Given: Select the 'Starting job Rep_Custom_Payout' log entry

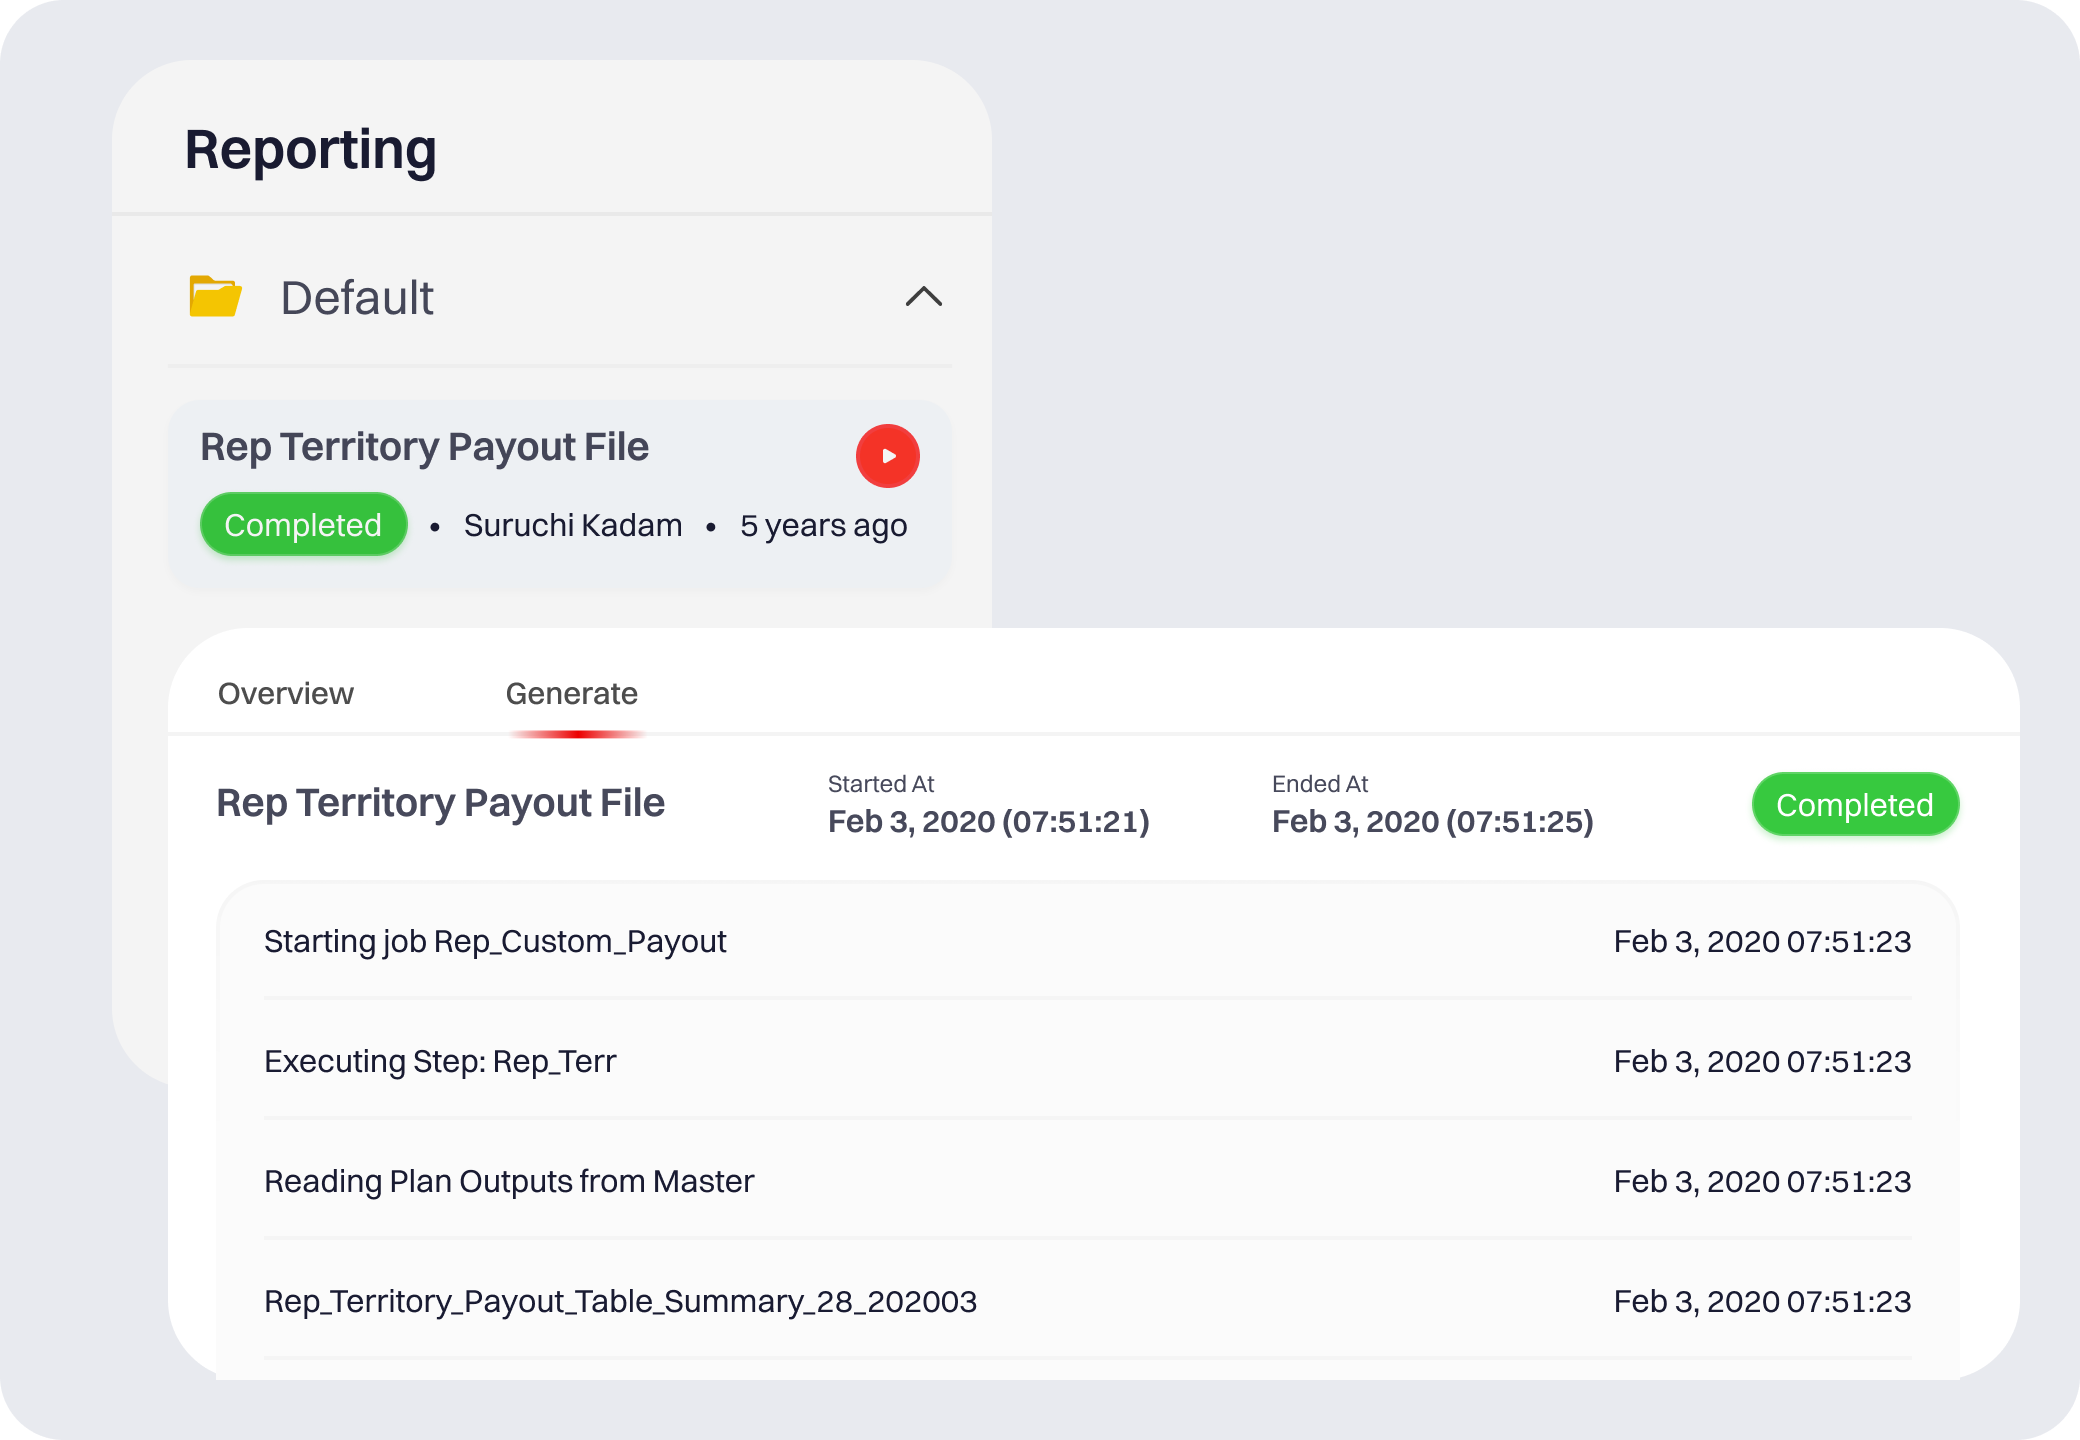Looking at the screenshot, I should pyautogui.click(x=495, y=941).
